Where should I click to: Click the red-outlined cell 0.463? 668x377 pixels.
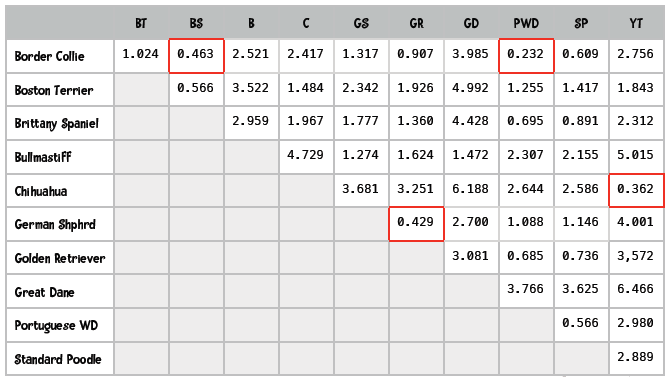click(x=196, y=56)
